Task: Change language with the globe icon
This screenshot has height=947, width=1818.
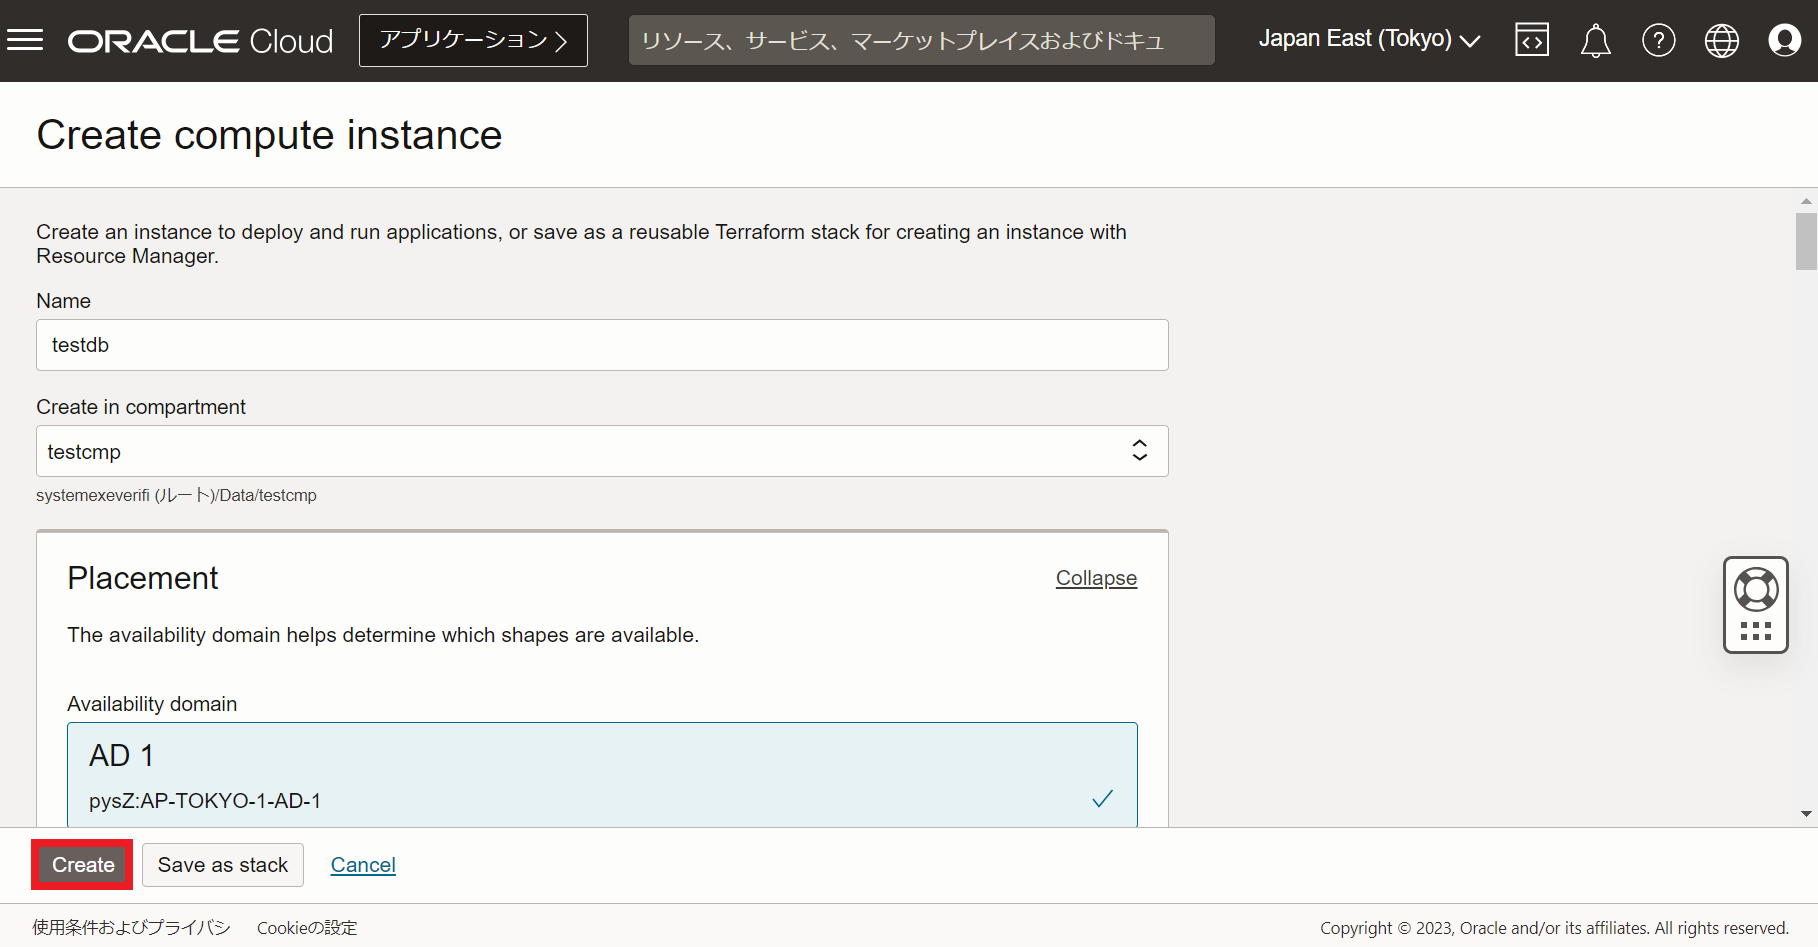Action: pos(1721,40)
